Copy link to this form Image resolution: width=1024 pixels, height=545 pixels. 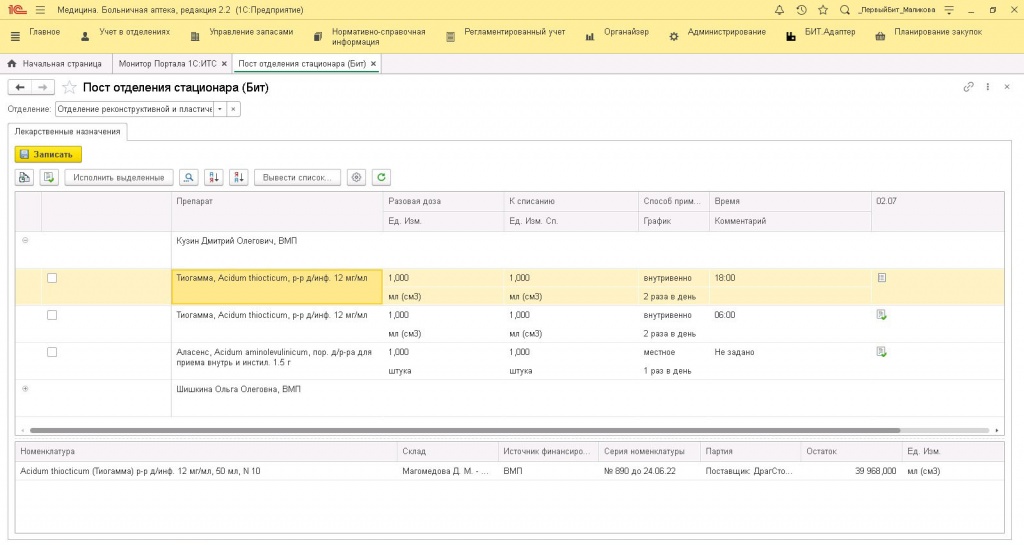968,87
